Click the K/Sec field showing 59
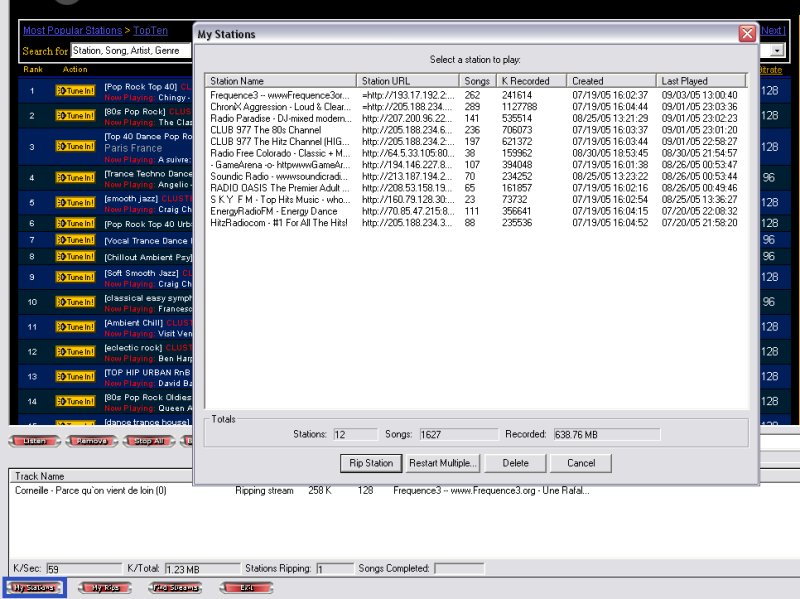800x599 pixels. click(x=84, y=569)
